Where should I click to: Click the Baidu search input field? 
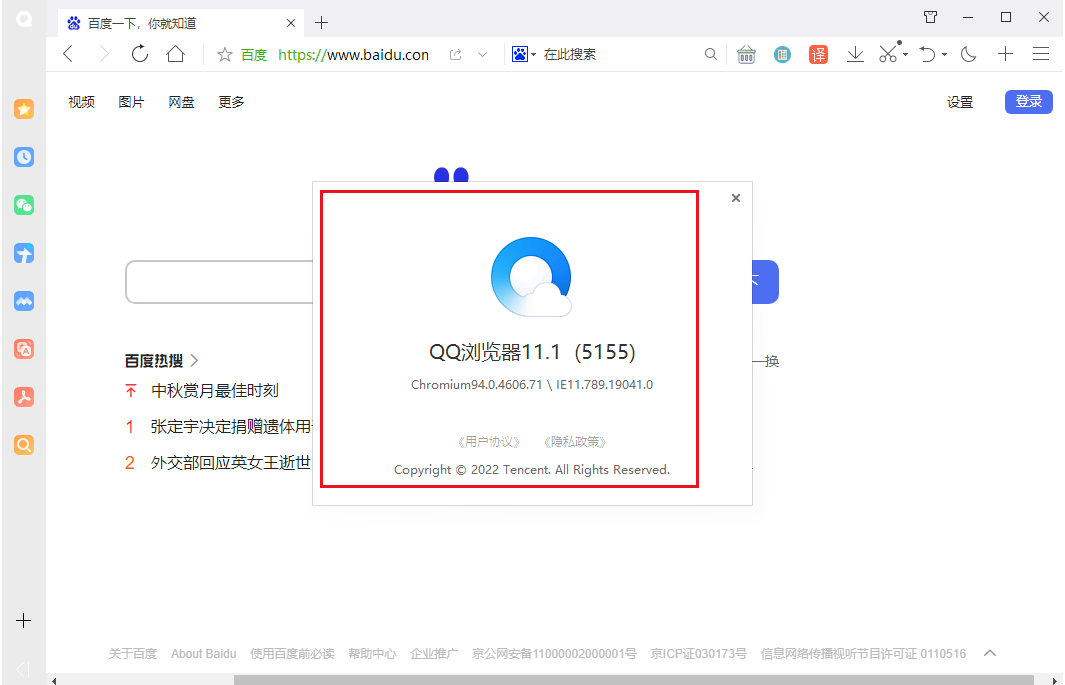tap(219, 282)
